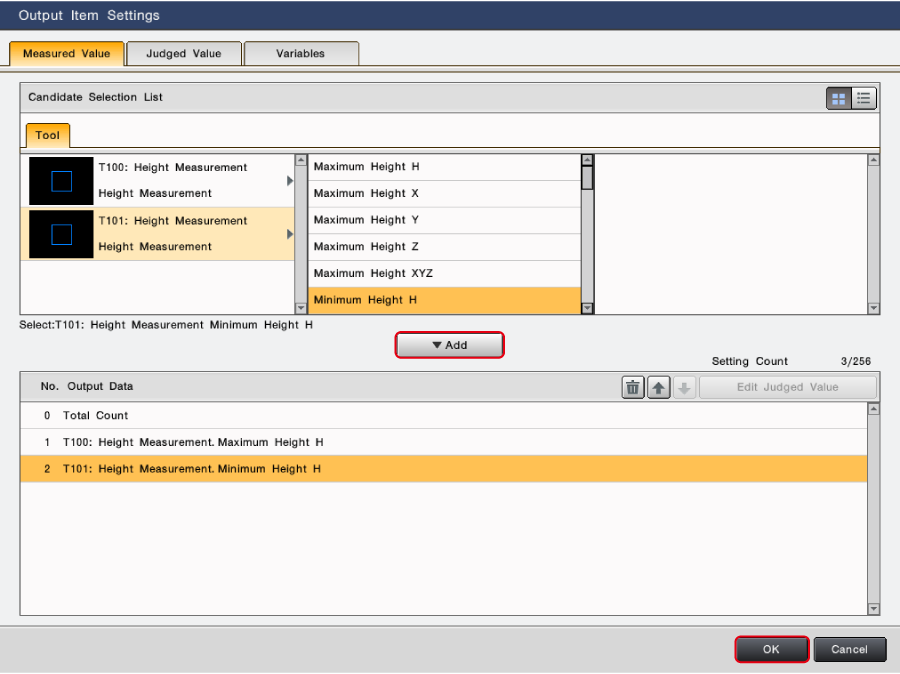
Task: Open the Variables tab
Action: click(x=301, y=54)
